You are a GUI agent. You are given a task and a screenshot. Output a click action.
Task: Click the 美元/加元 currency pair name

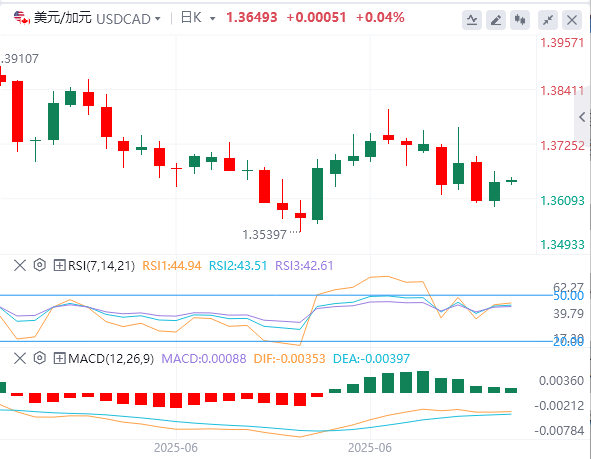tap(63, 18)
